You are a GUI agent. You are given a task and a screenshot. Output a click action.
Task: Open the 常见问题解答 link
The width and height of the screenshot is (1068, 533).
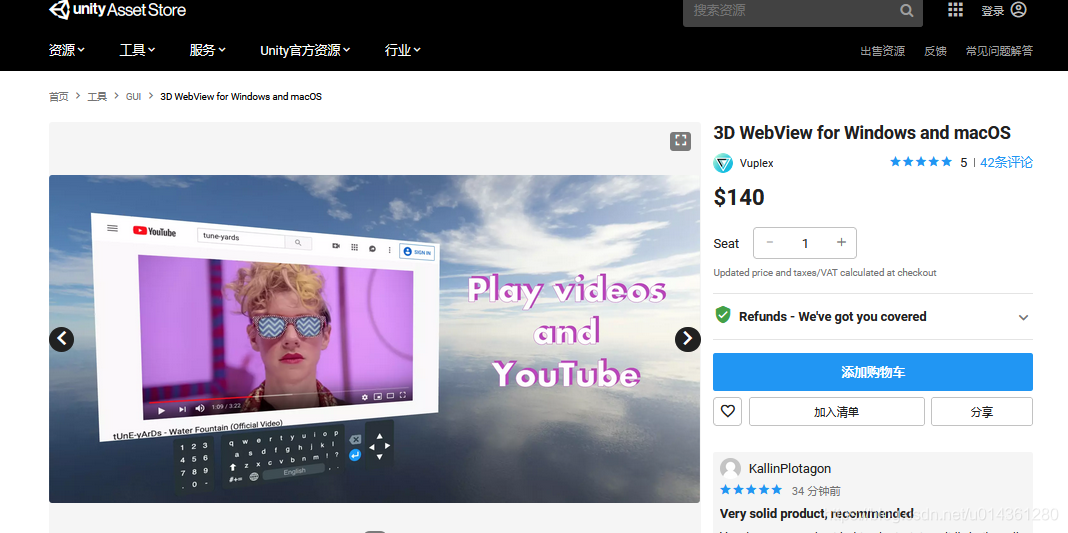click(999, 51)
